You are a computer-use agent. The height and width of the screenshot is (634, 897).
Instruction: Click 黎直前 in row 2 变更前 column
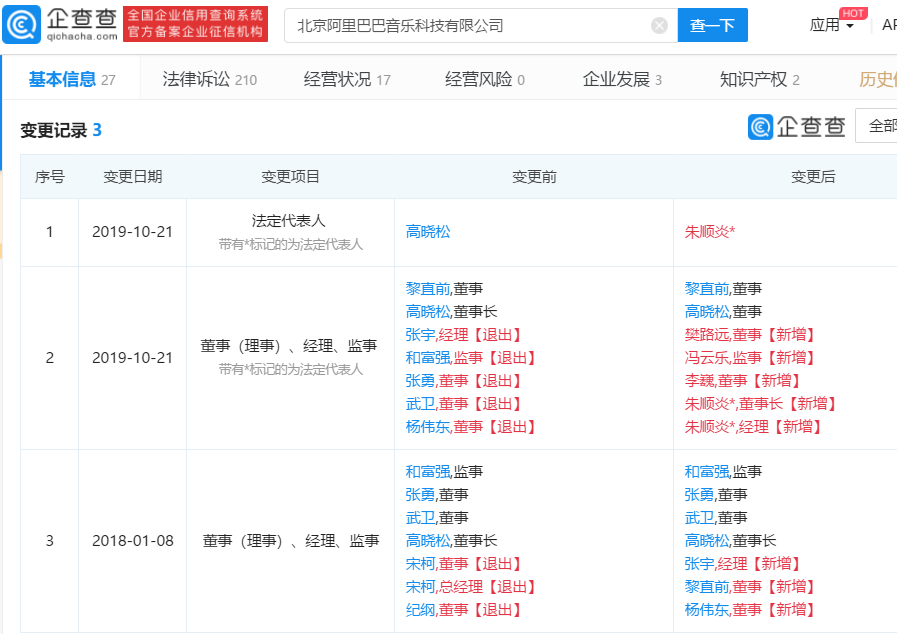(x=428, y=289)
